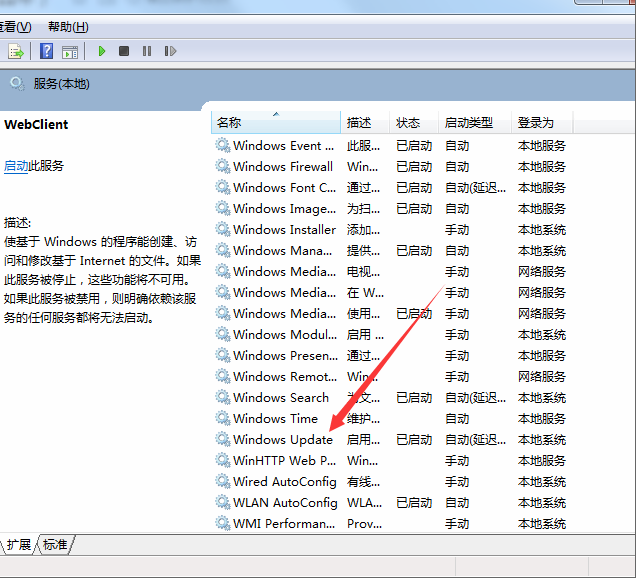Pause service with pause icon
This screenshot has height=578, width=636.
coord(147,51)
